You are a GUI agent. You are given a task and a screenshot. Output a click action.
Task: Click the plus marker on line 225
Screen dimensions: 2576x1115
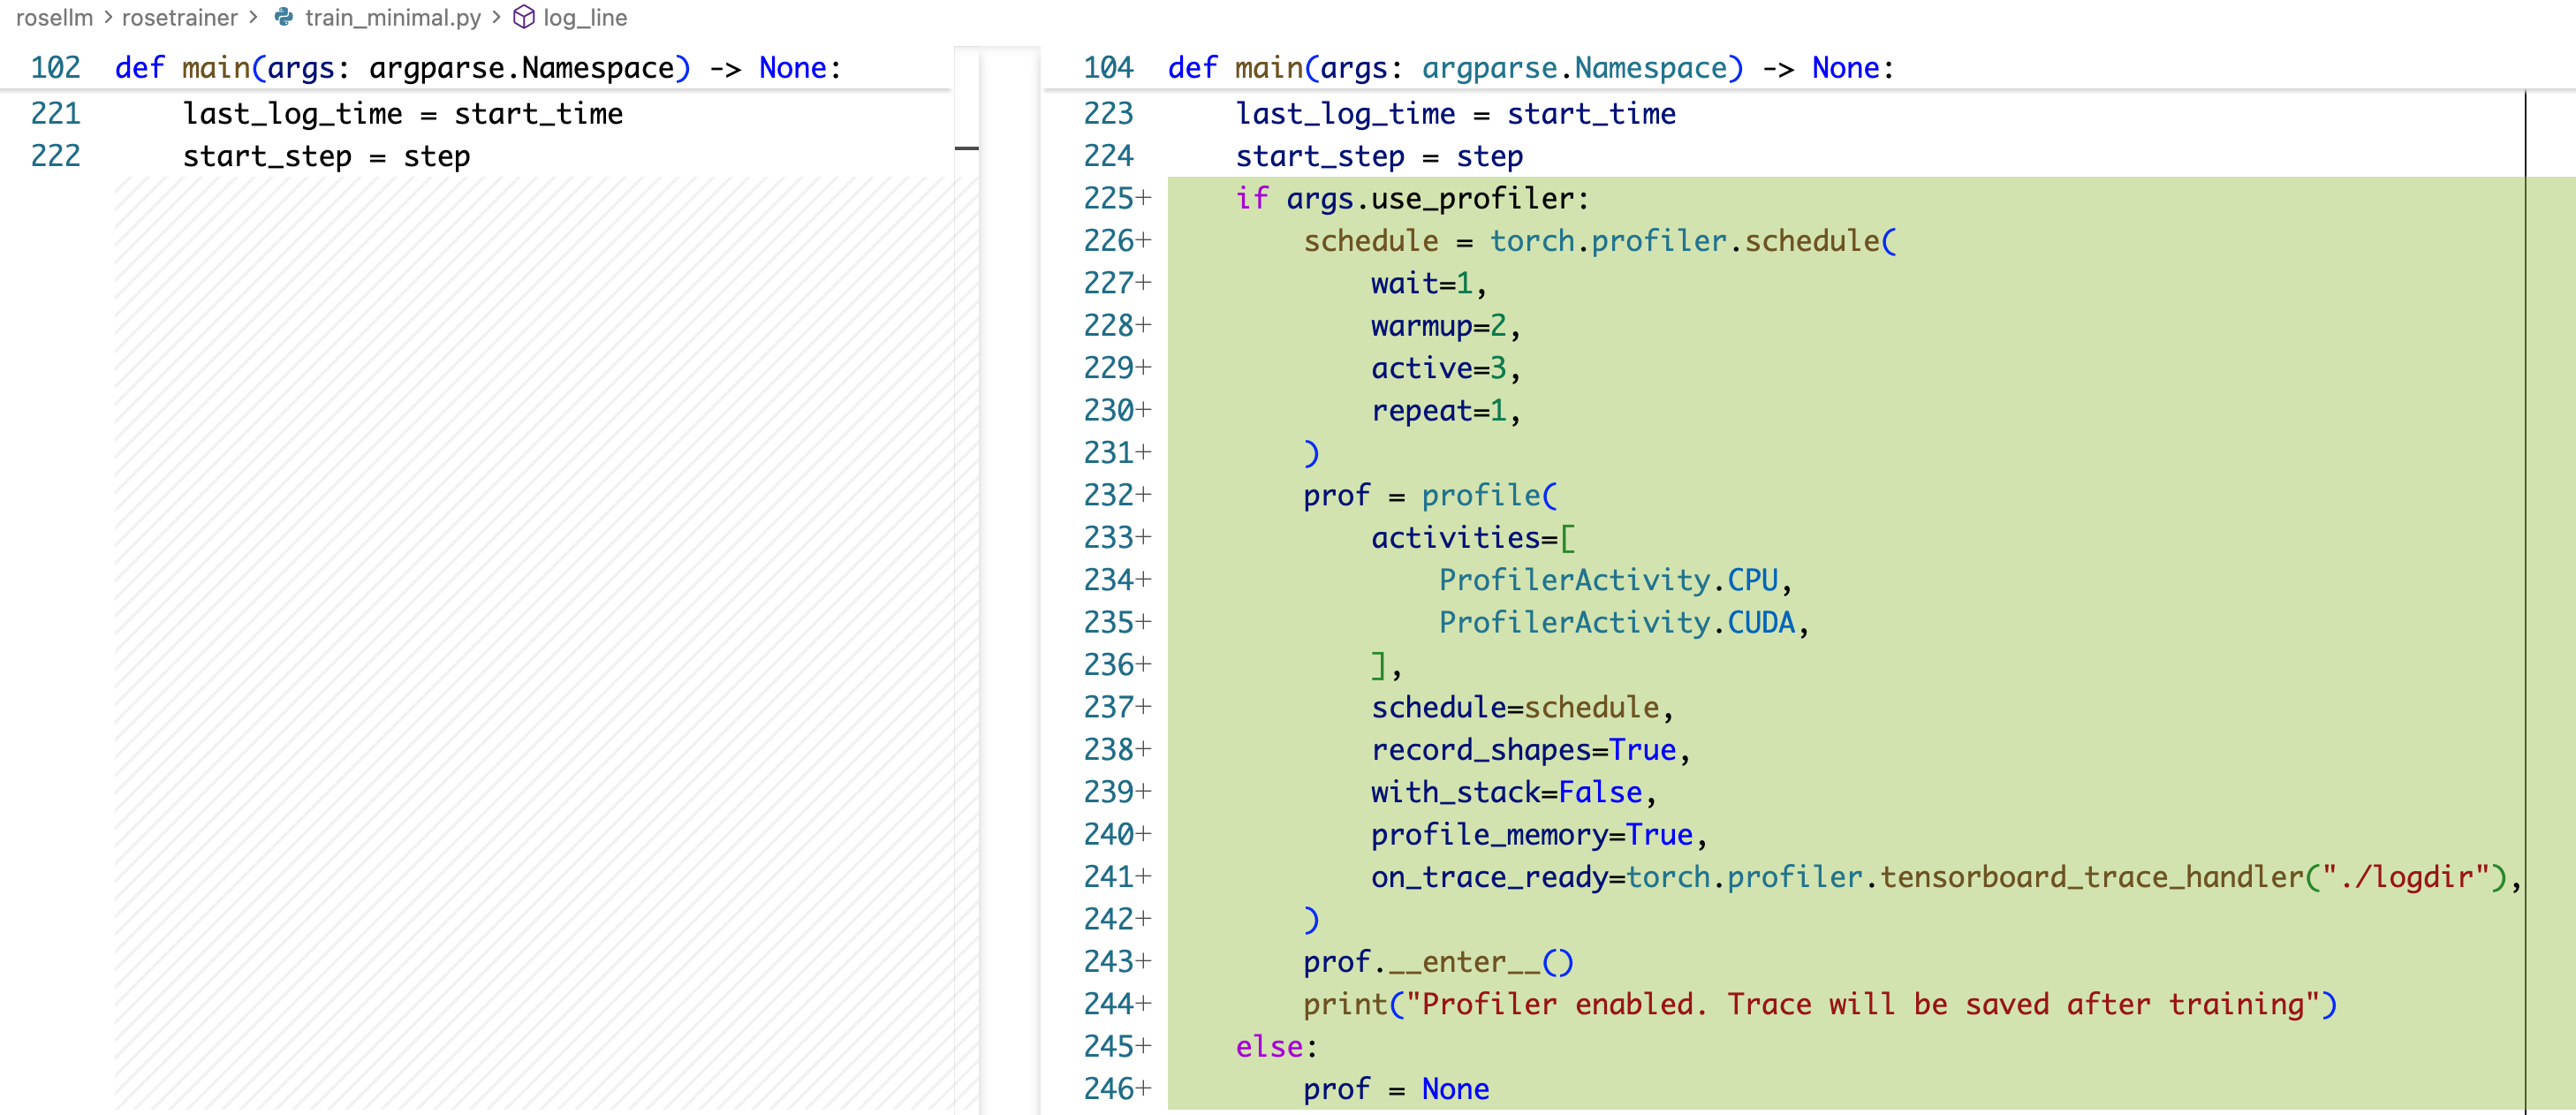pyautogui.click(x=1144, y=198)
